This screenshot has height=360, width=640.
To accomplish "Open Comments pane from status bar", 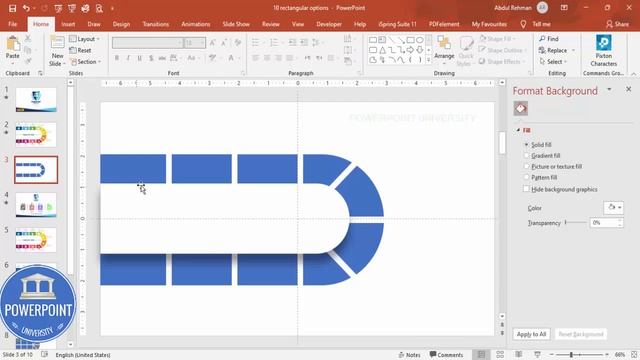I will point(446,355).
